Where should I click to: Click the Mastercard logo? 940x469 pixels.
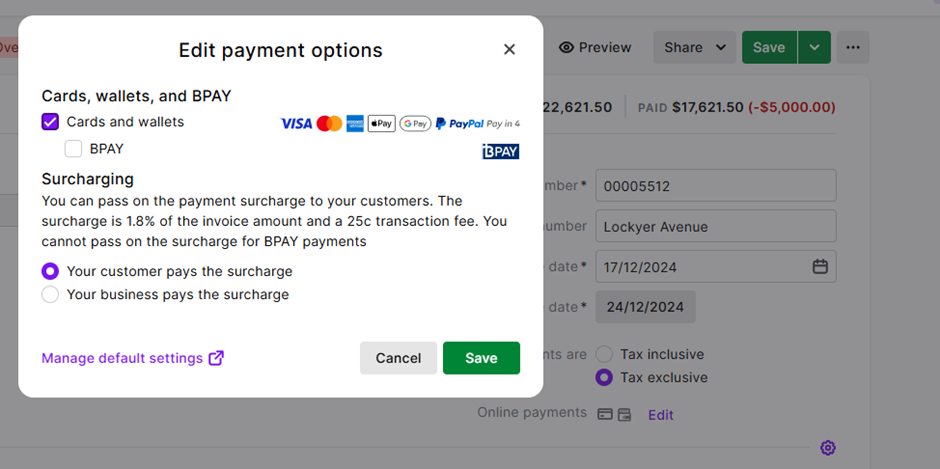[329, 124]
